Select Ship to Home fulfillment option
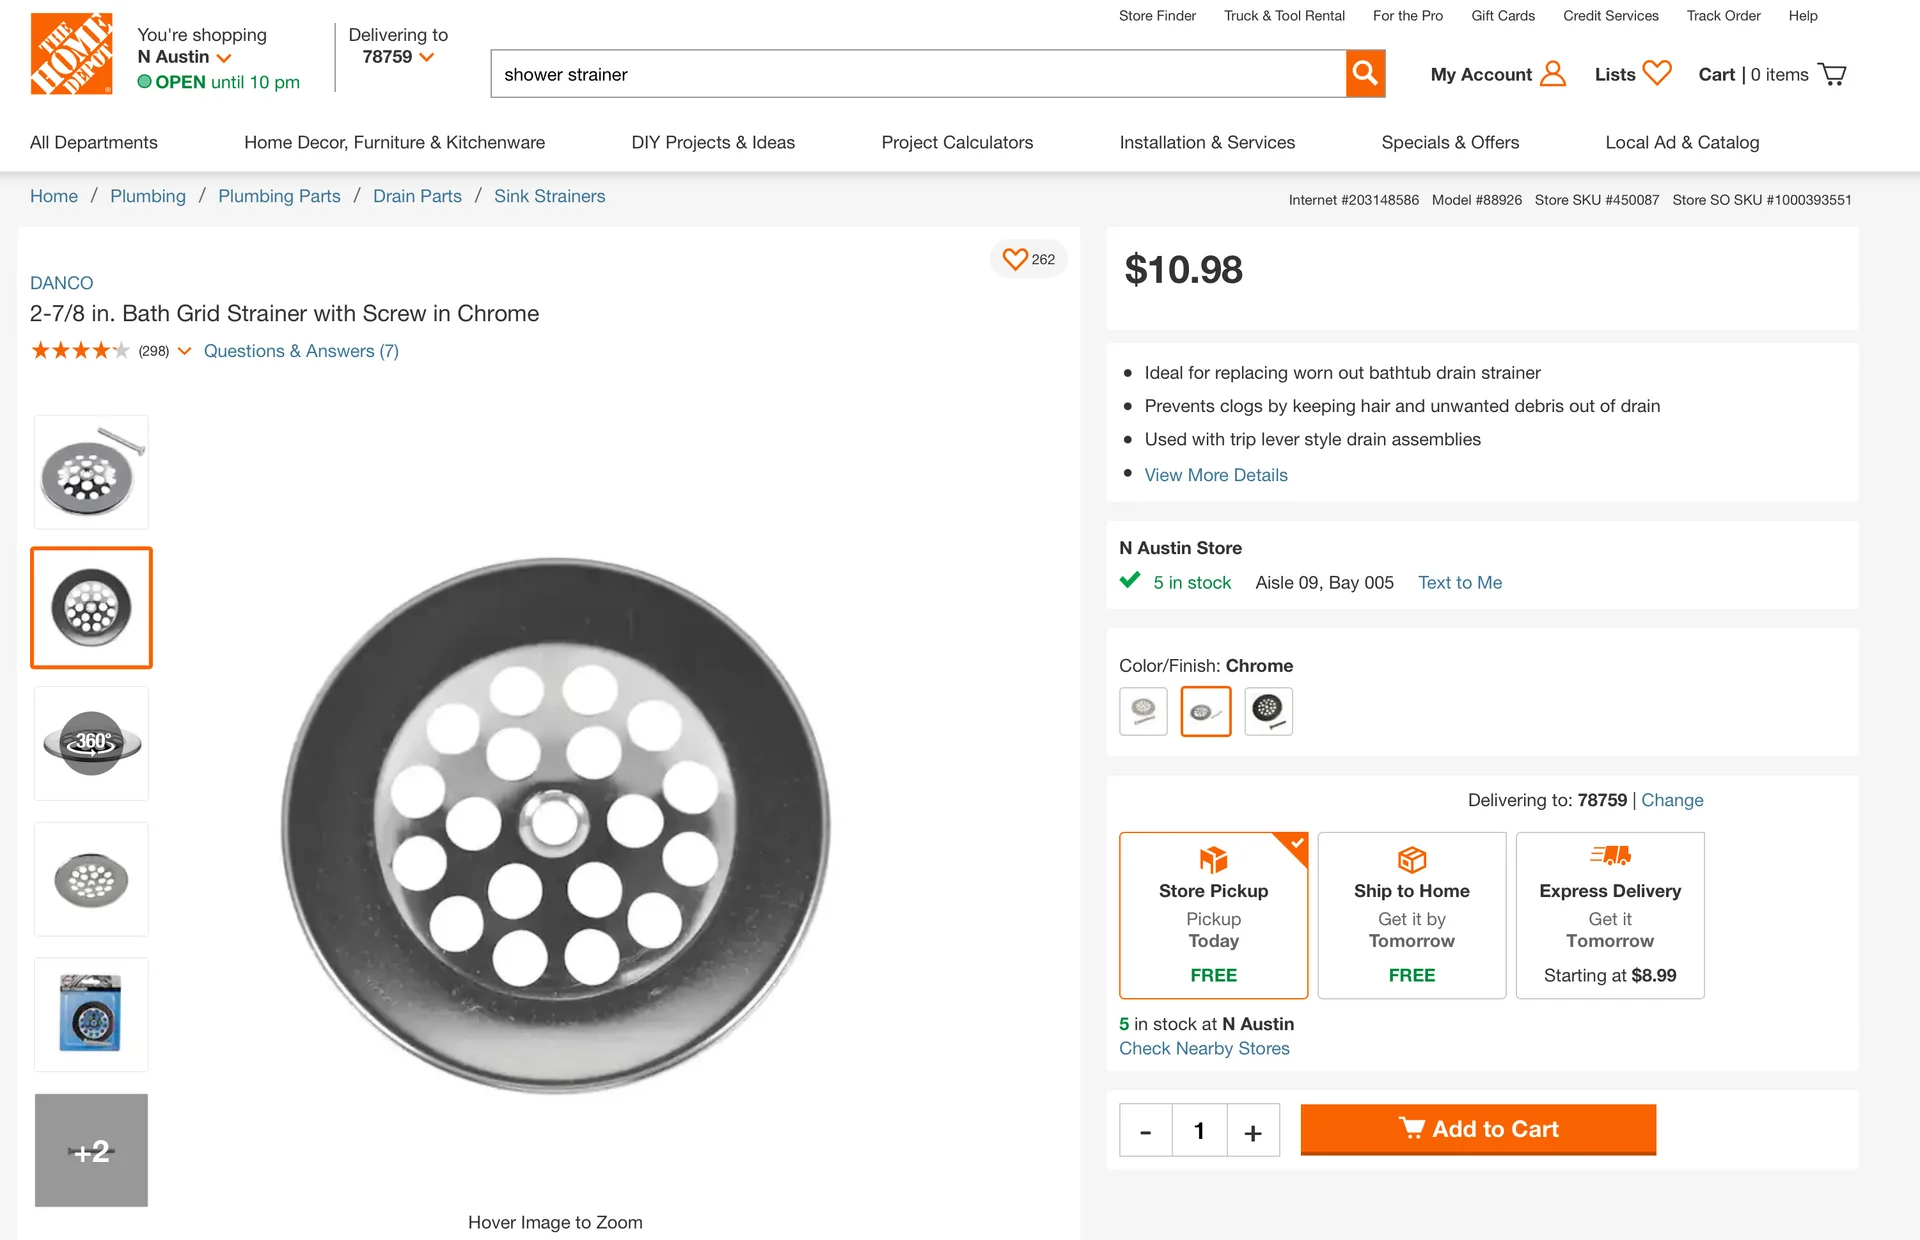The image size is (1920, 1240). coord(1411,915)
